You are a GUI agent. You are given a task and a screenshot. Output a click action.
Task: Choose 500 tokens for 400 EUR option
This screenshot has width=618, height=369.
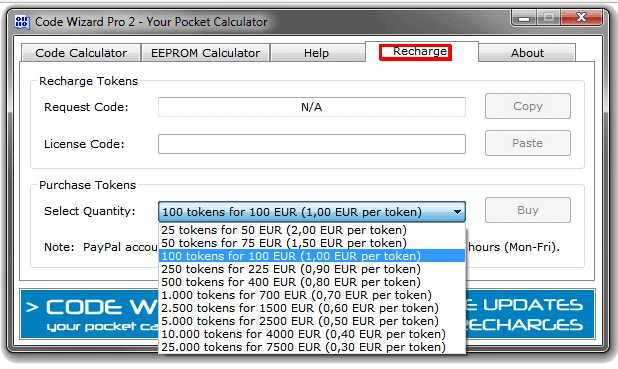(x=312, y=282)
